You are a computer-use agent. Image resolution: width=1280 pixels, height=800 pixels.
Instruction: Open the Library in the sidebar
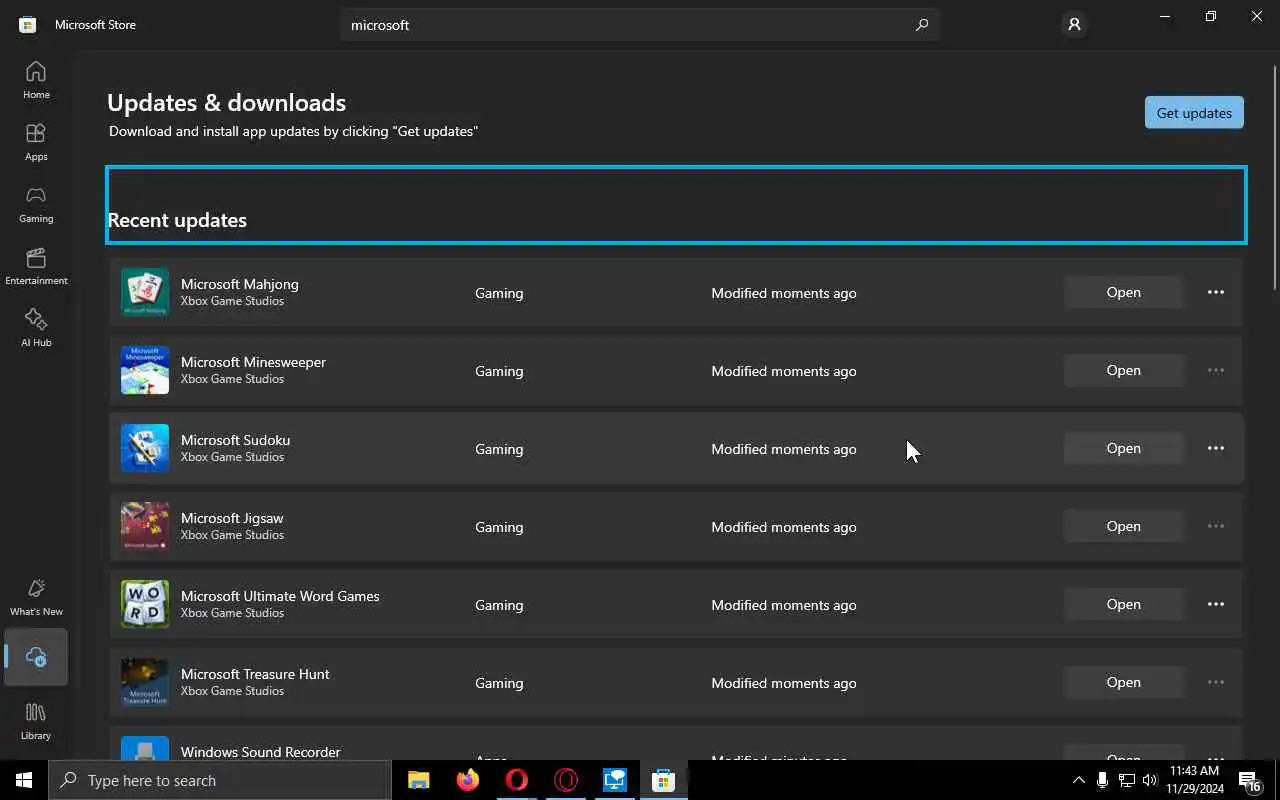pos(36,721)
